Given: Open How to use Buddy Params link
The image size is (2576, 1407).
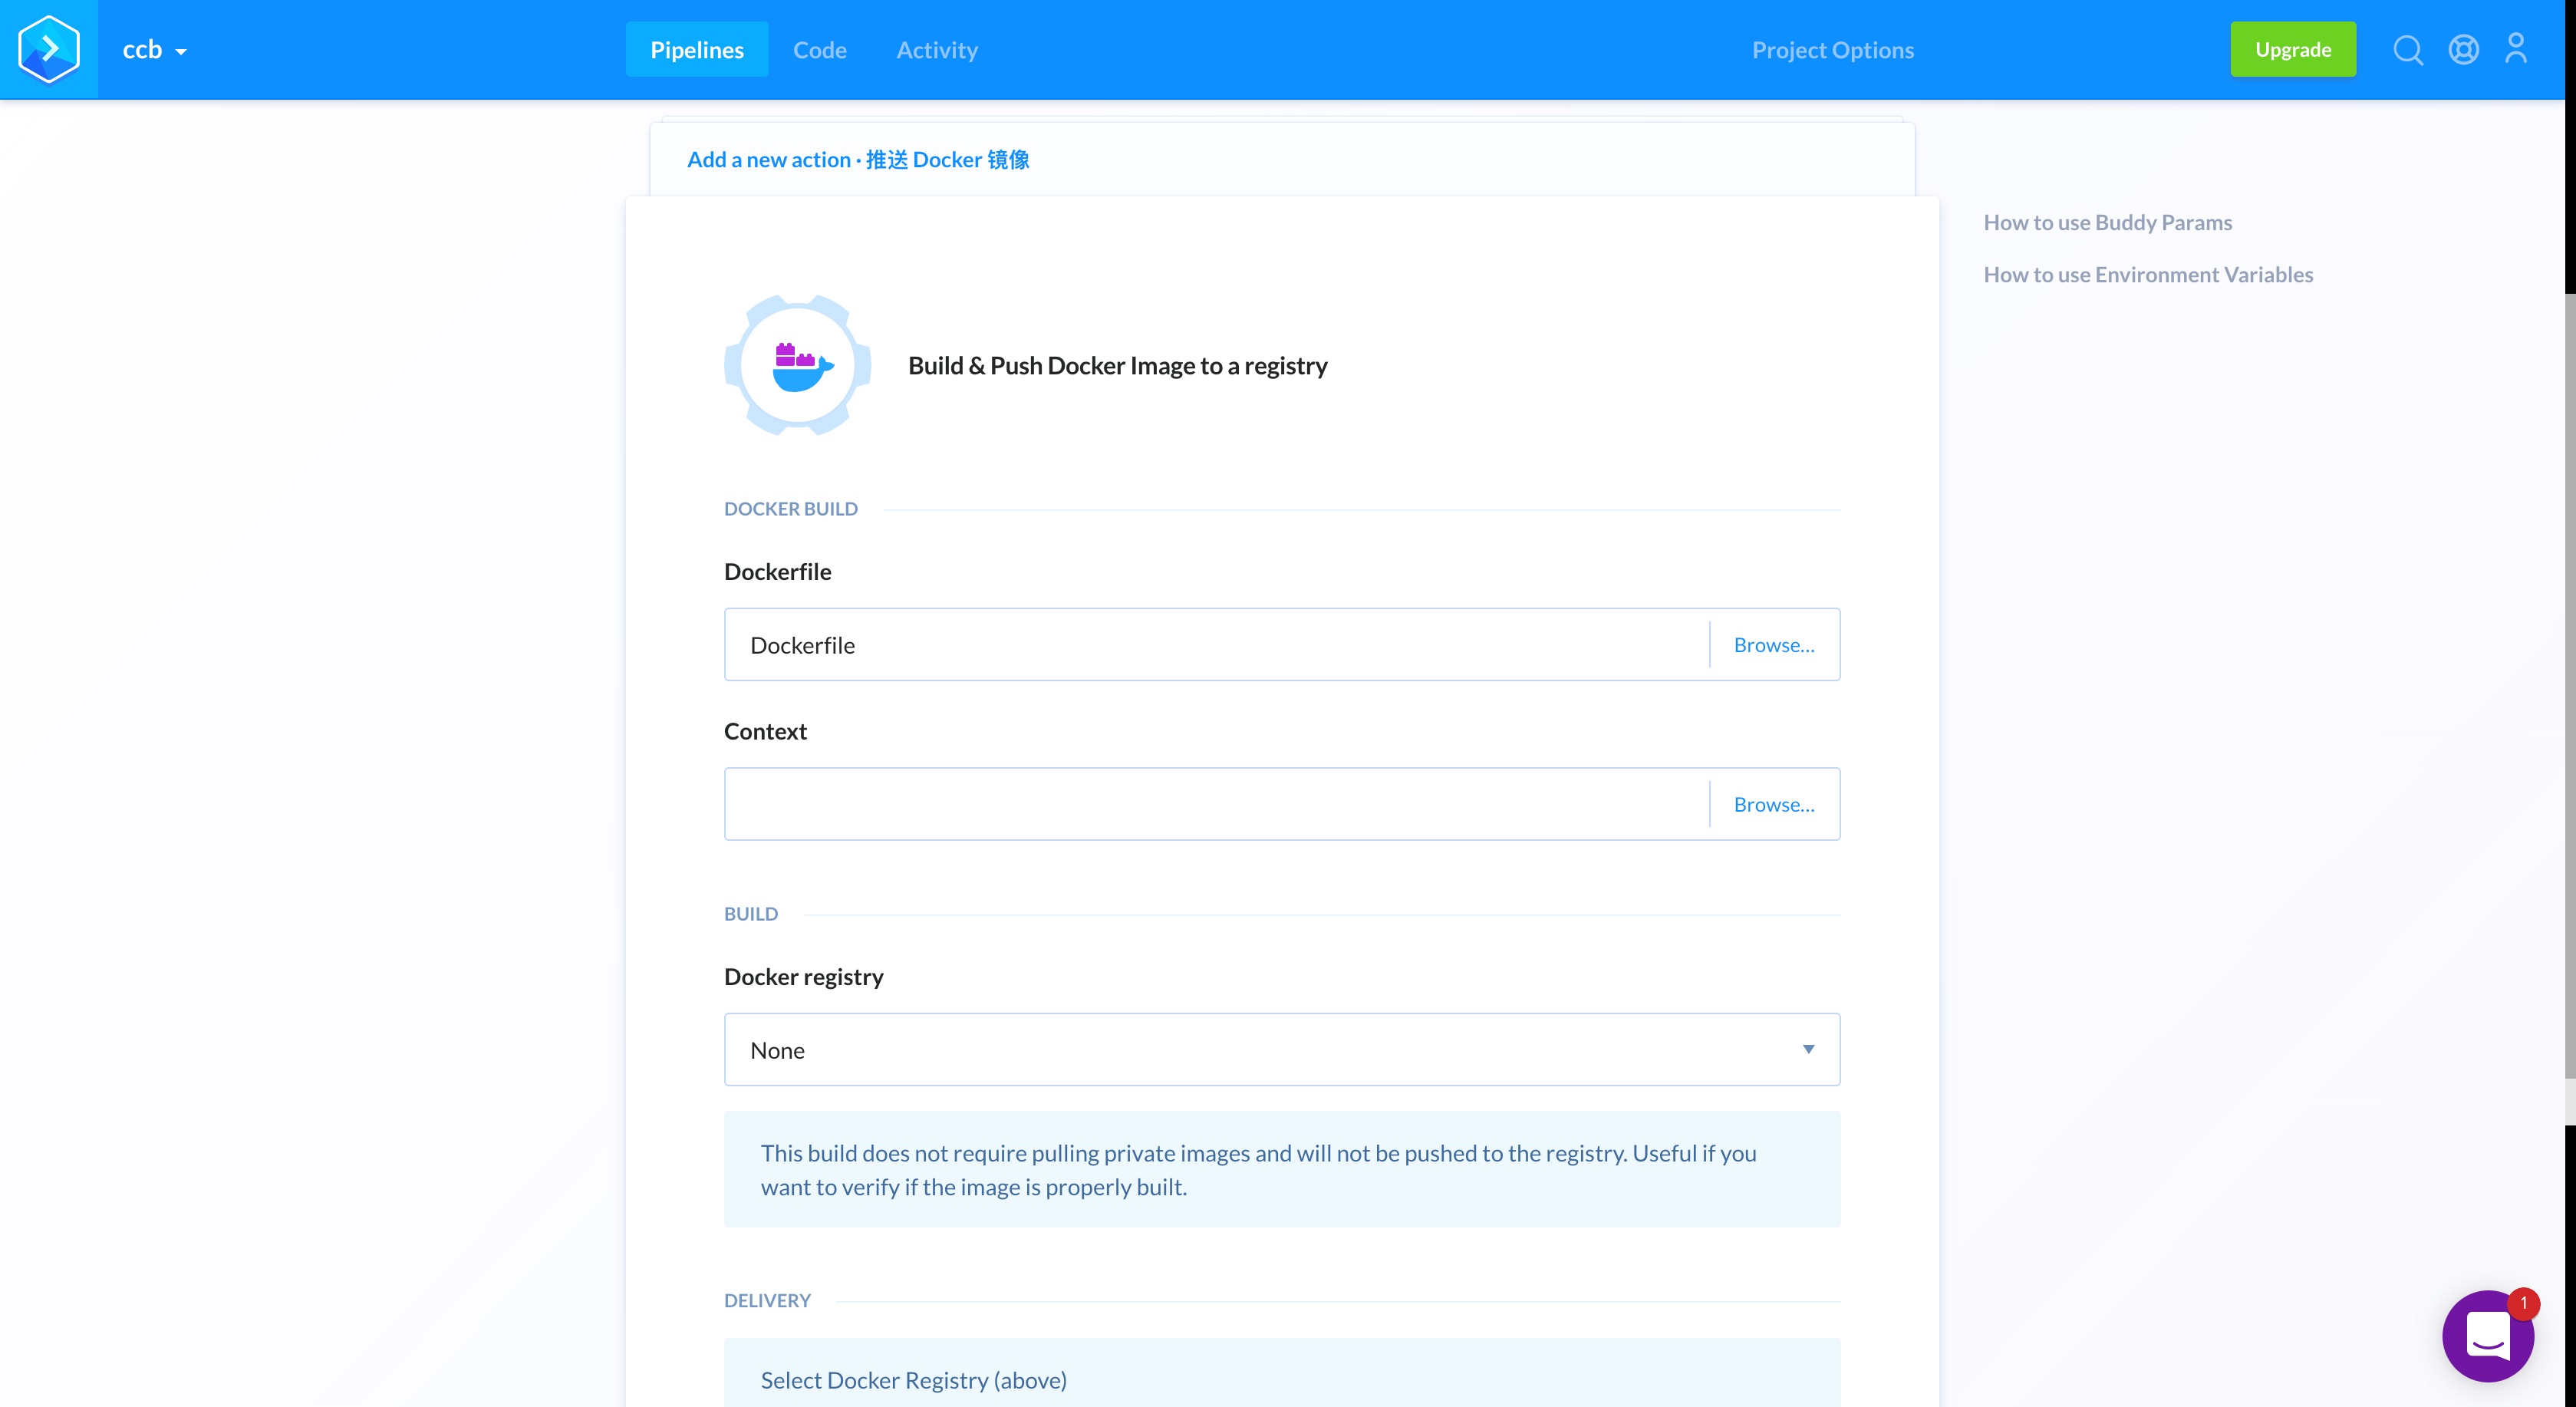Looking at the screenshot, I should 2107,222.
